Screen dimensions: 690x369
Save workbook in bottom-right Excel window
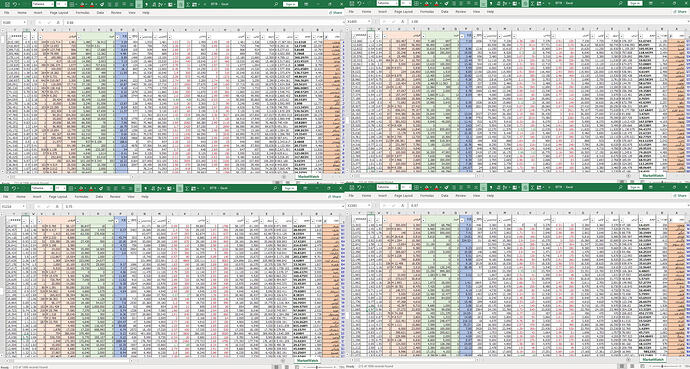(352, 187)
